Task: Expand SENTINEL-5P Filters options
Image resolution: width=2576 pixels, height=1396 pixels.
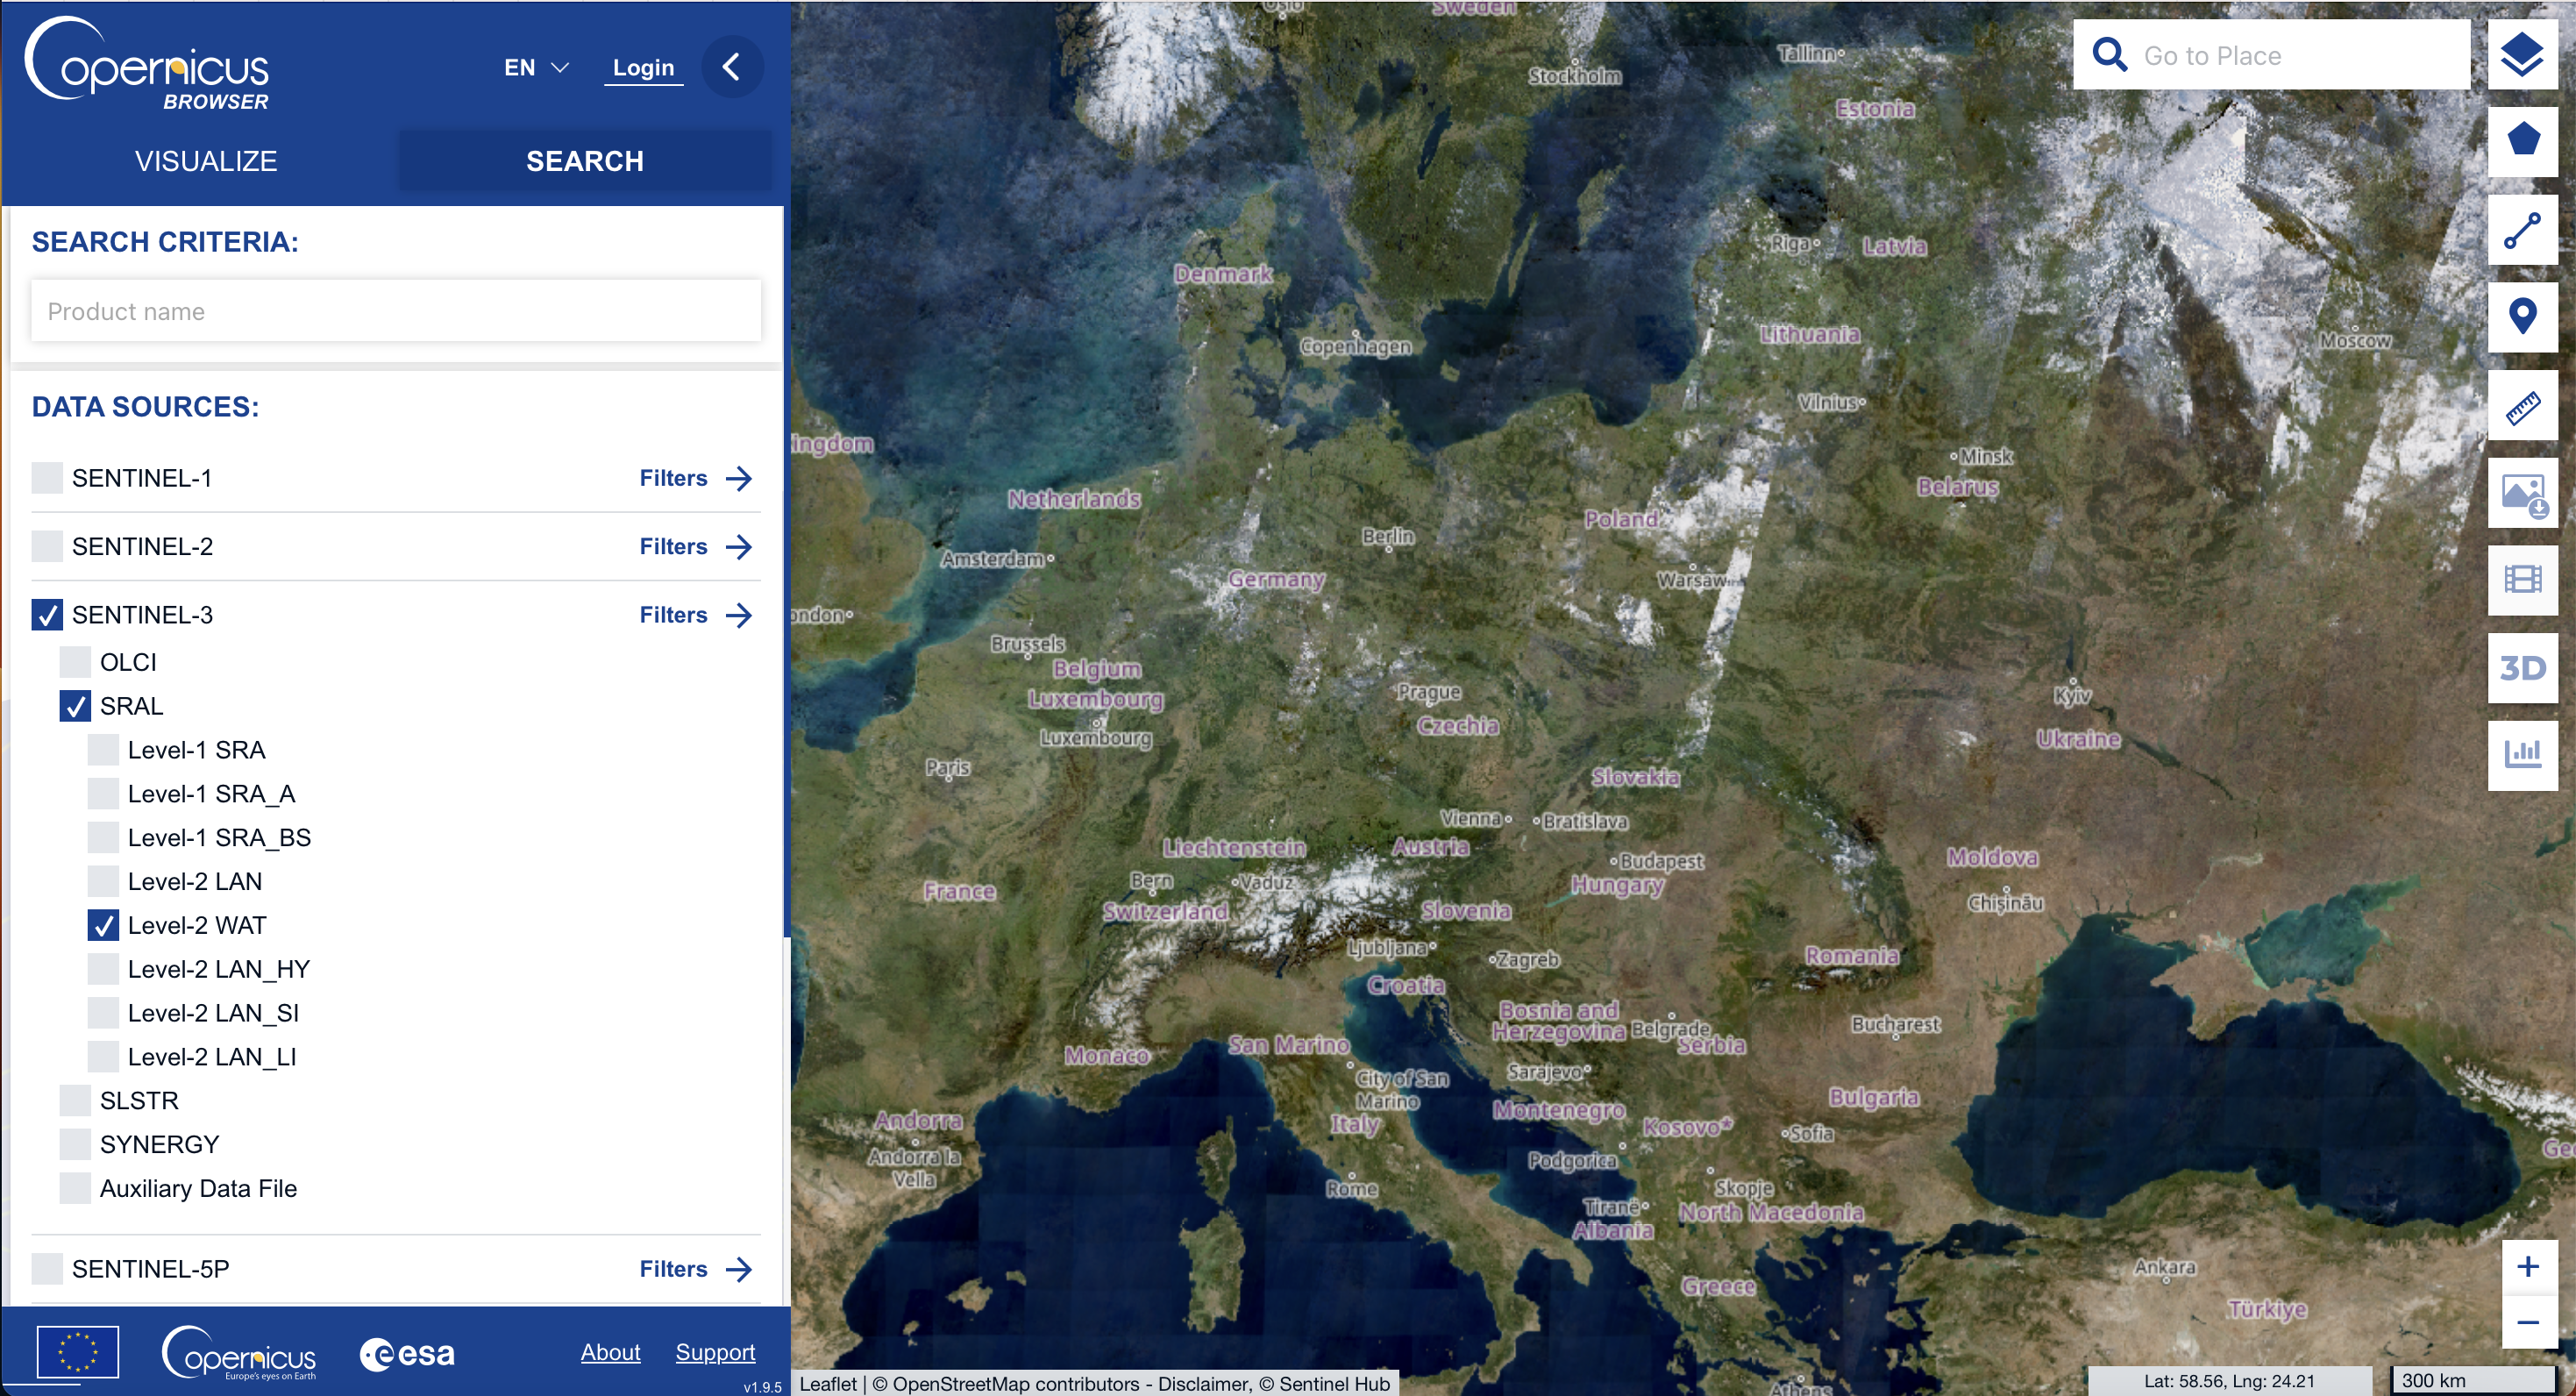Action: (736, 1269)
